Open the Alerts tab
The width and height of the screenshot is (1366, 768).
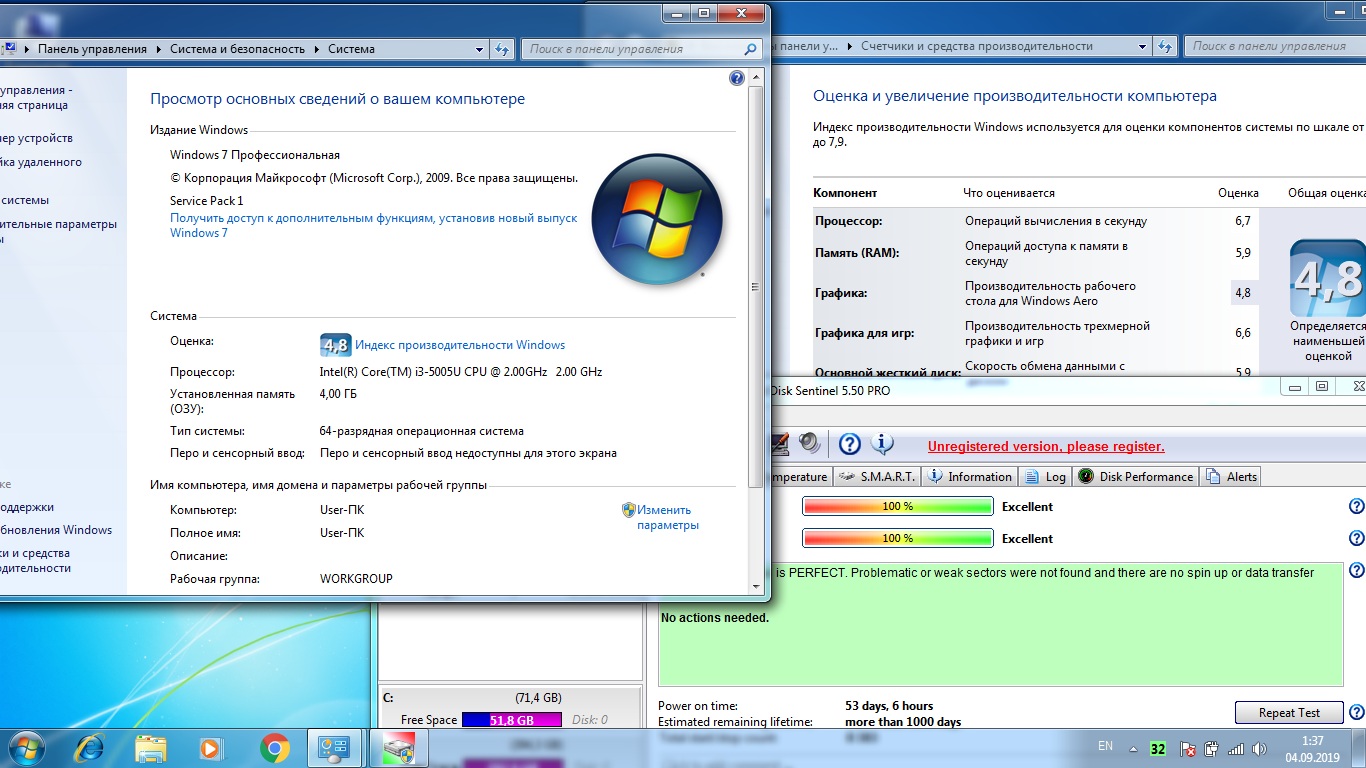coord(1232,477)
